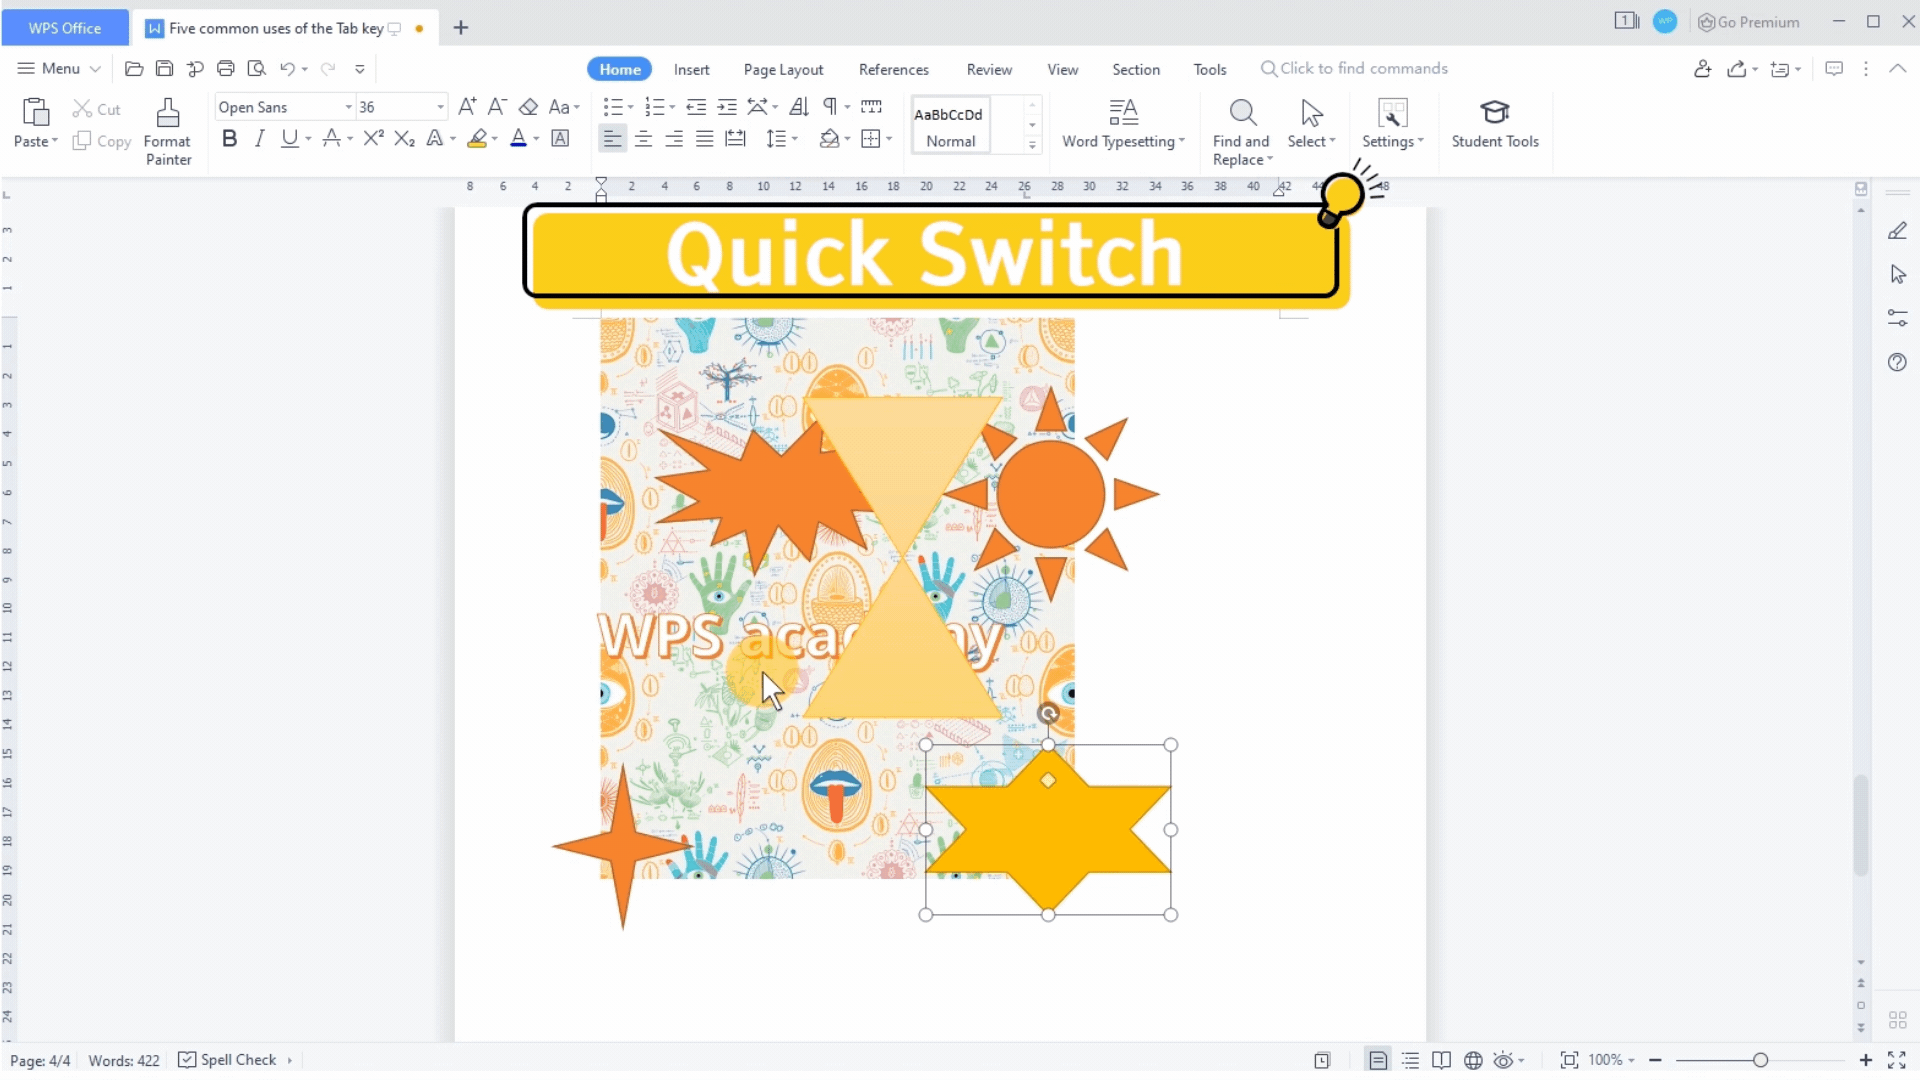Screen dimensions: 1920x1080
Task: Expand the Paste options arrow
Action: tap(54, 141)
